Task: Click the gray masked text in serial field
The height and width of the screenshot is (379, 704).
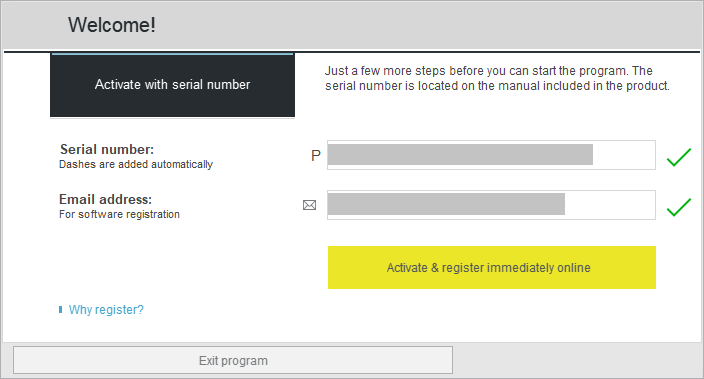Action: tap(460, 154)
